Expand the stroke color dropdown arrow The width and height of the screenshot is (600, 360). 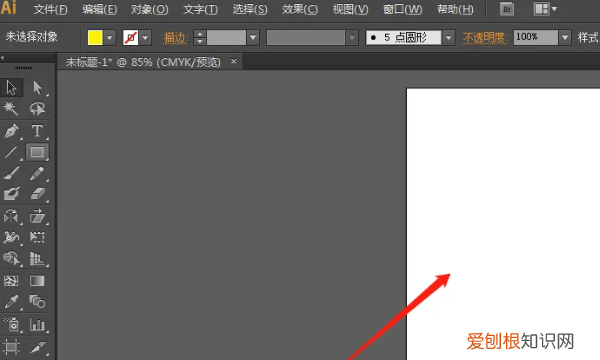[x=145, y=37]
